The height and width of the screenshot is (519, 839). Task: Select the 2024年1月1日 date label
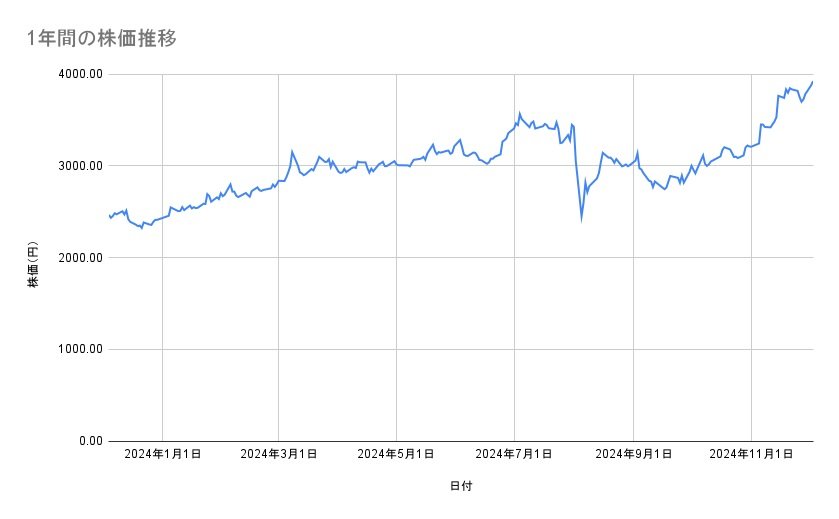[x=162, y=455]
